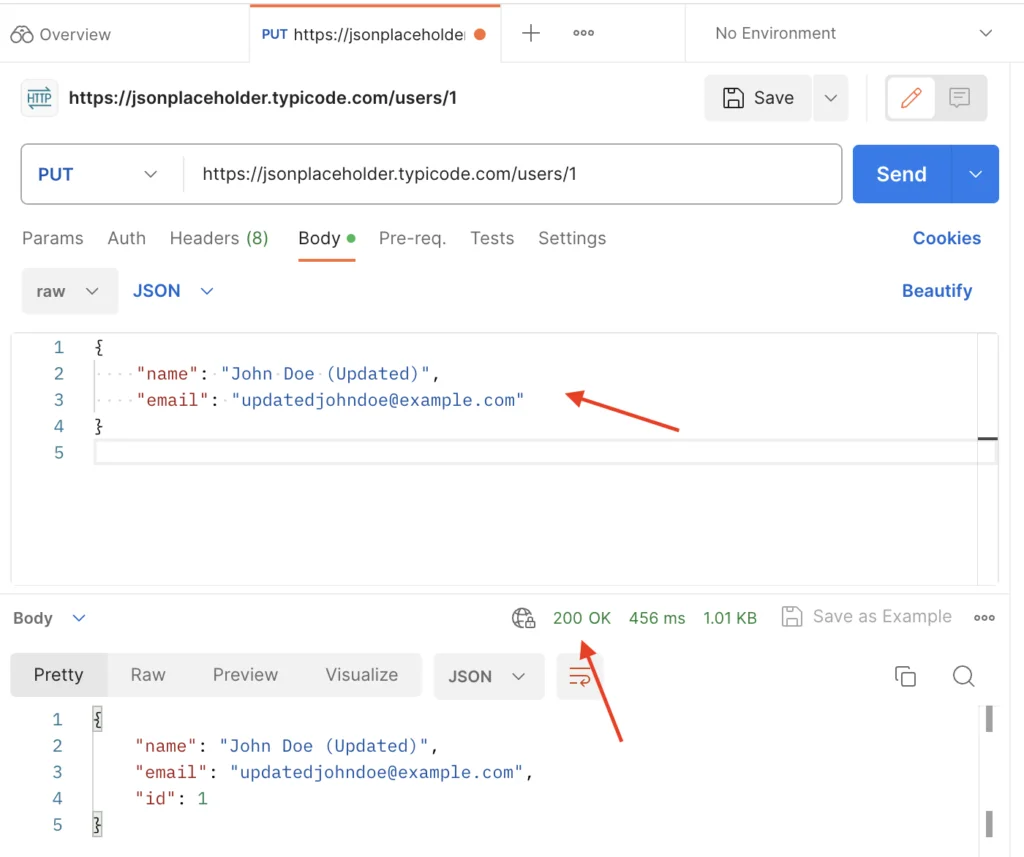Image resolution: width=1024 pixels, height=857 pixels.
Task: Change the request body JSON format dropdown
Action: tap(173, 291)
